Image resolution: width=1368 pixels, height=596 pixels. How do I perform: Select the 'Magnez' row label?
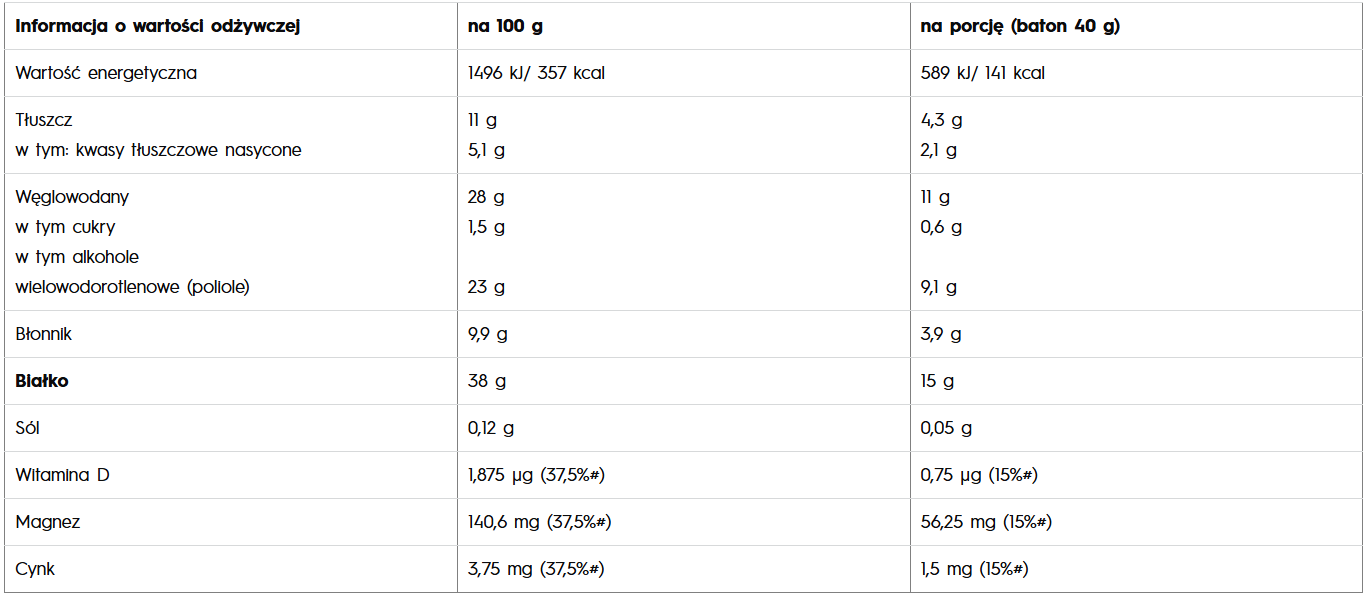(x=48, y=522)
